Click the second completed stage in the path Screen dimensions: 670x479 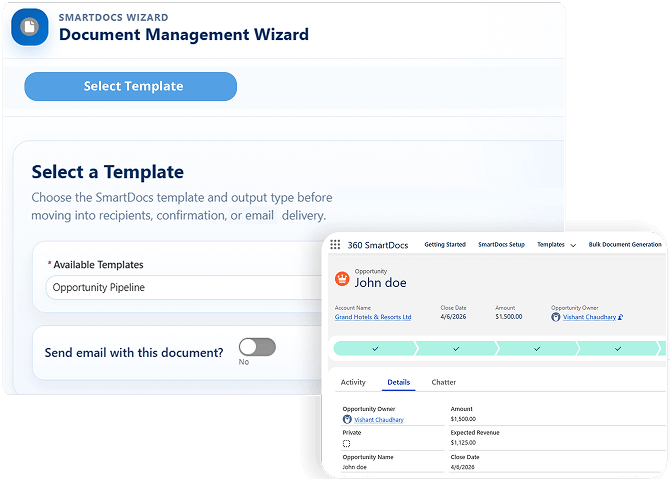coord(456,349)
